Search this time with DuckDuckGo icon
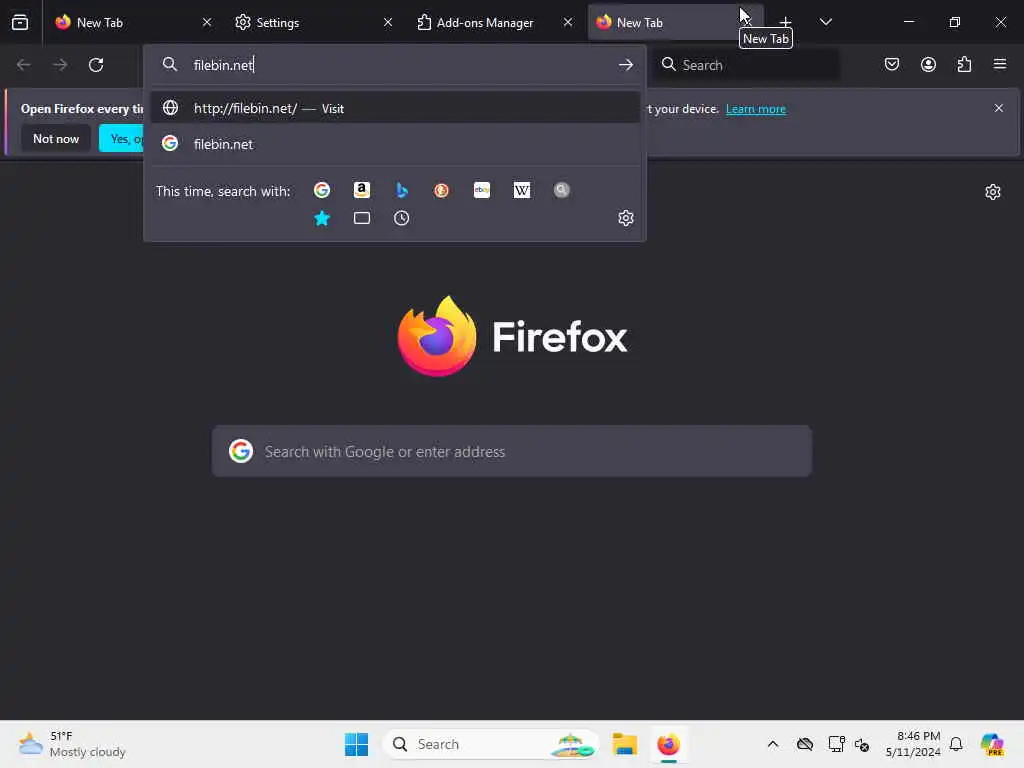Screen dimensions: 1024x768 coord(441,190)
